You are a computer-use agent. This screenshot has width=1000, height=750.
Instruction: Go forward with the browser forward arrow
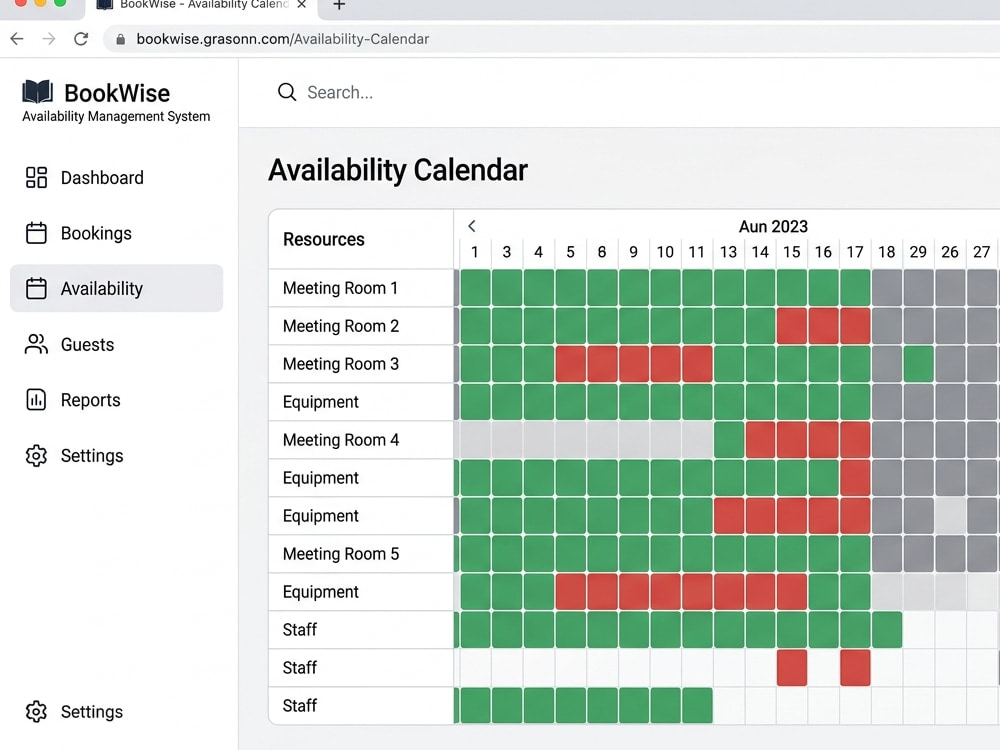point(49,39)
